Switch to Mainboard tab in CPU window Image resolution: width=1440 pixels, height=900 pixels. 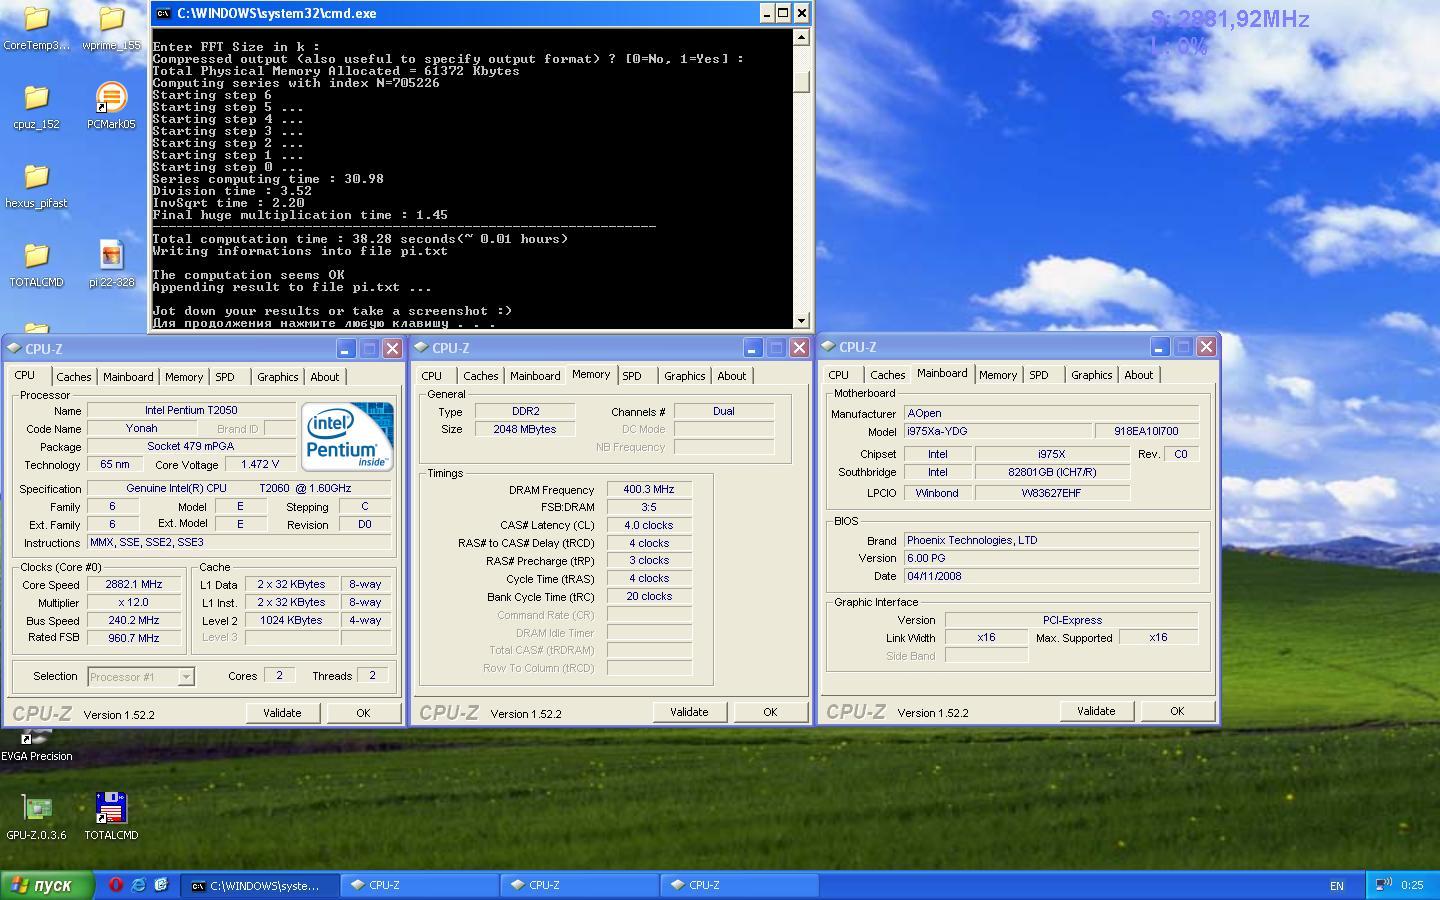pyautogui.click(x=128, y=377)
